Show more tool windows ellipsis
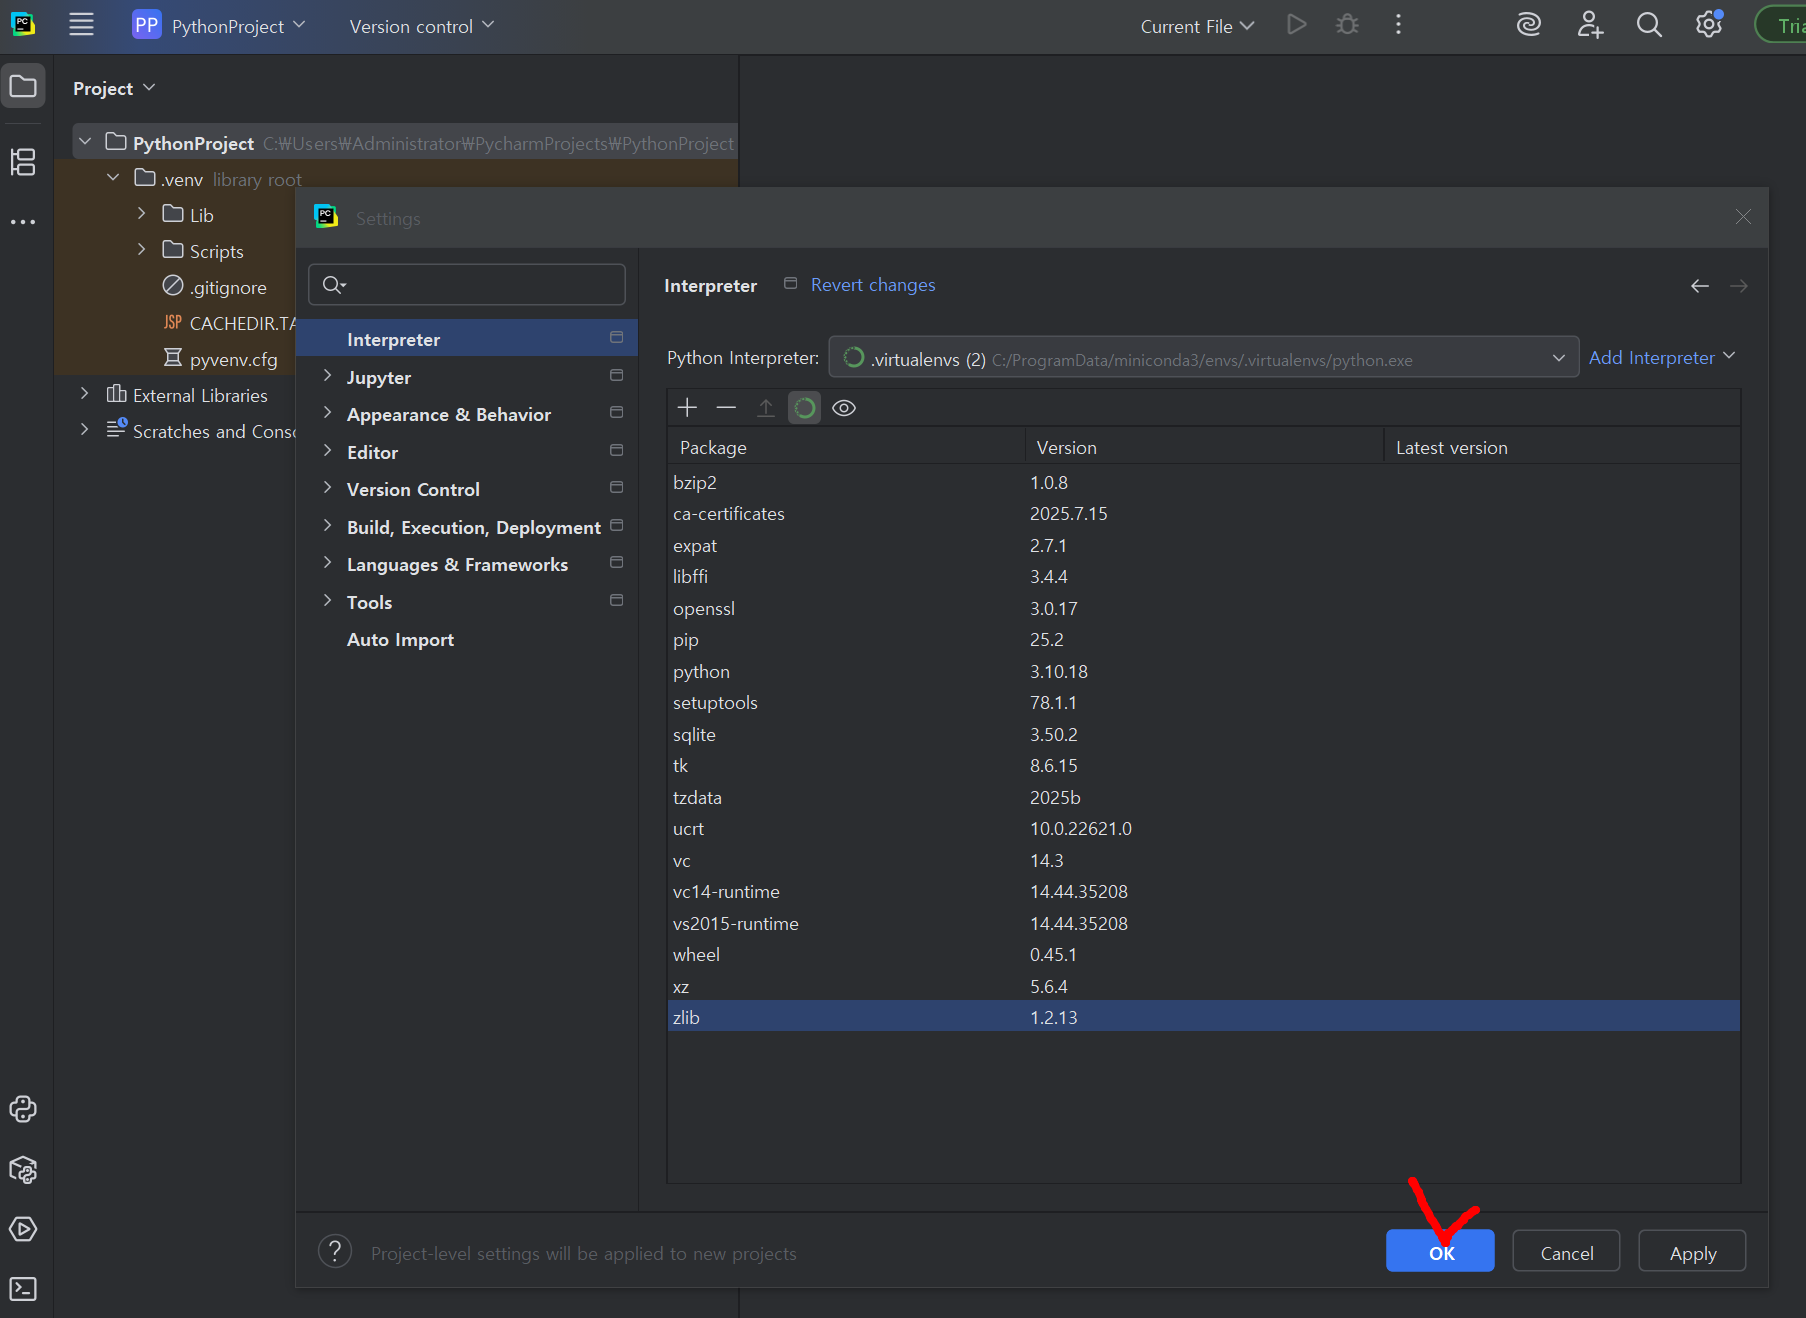Viewport: 1806px width, 1318px height. [23, 222]
